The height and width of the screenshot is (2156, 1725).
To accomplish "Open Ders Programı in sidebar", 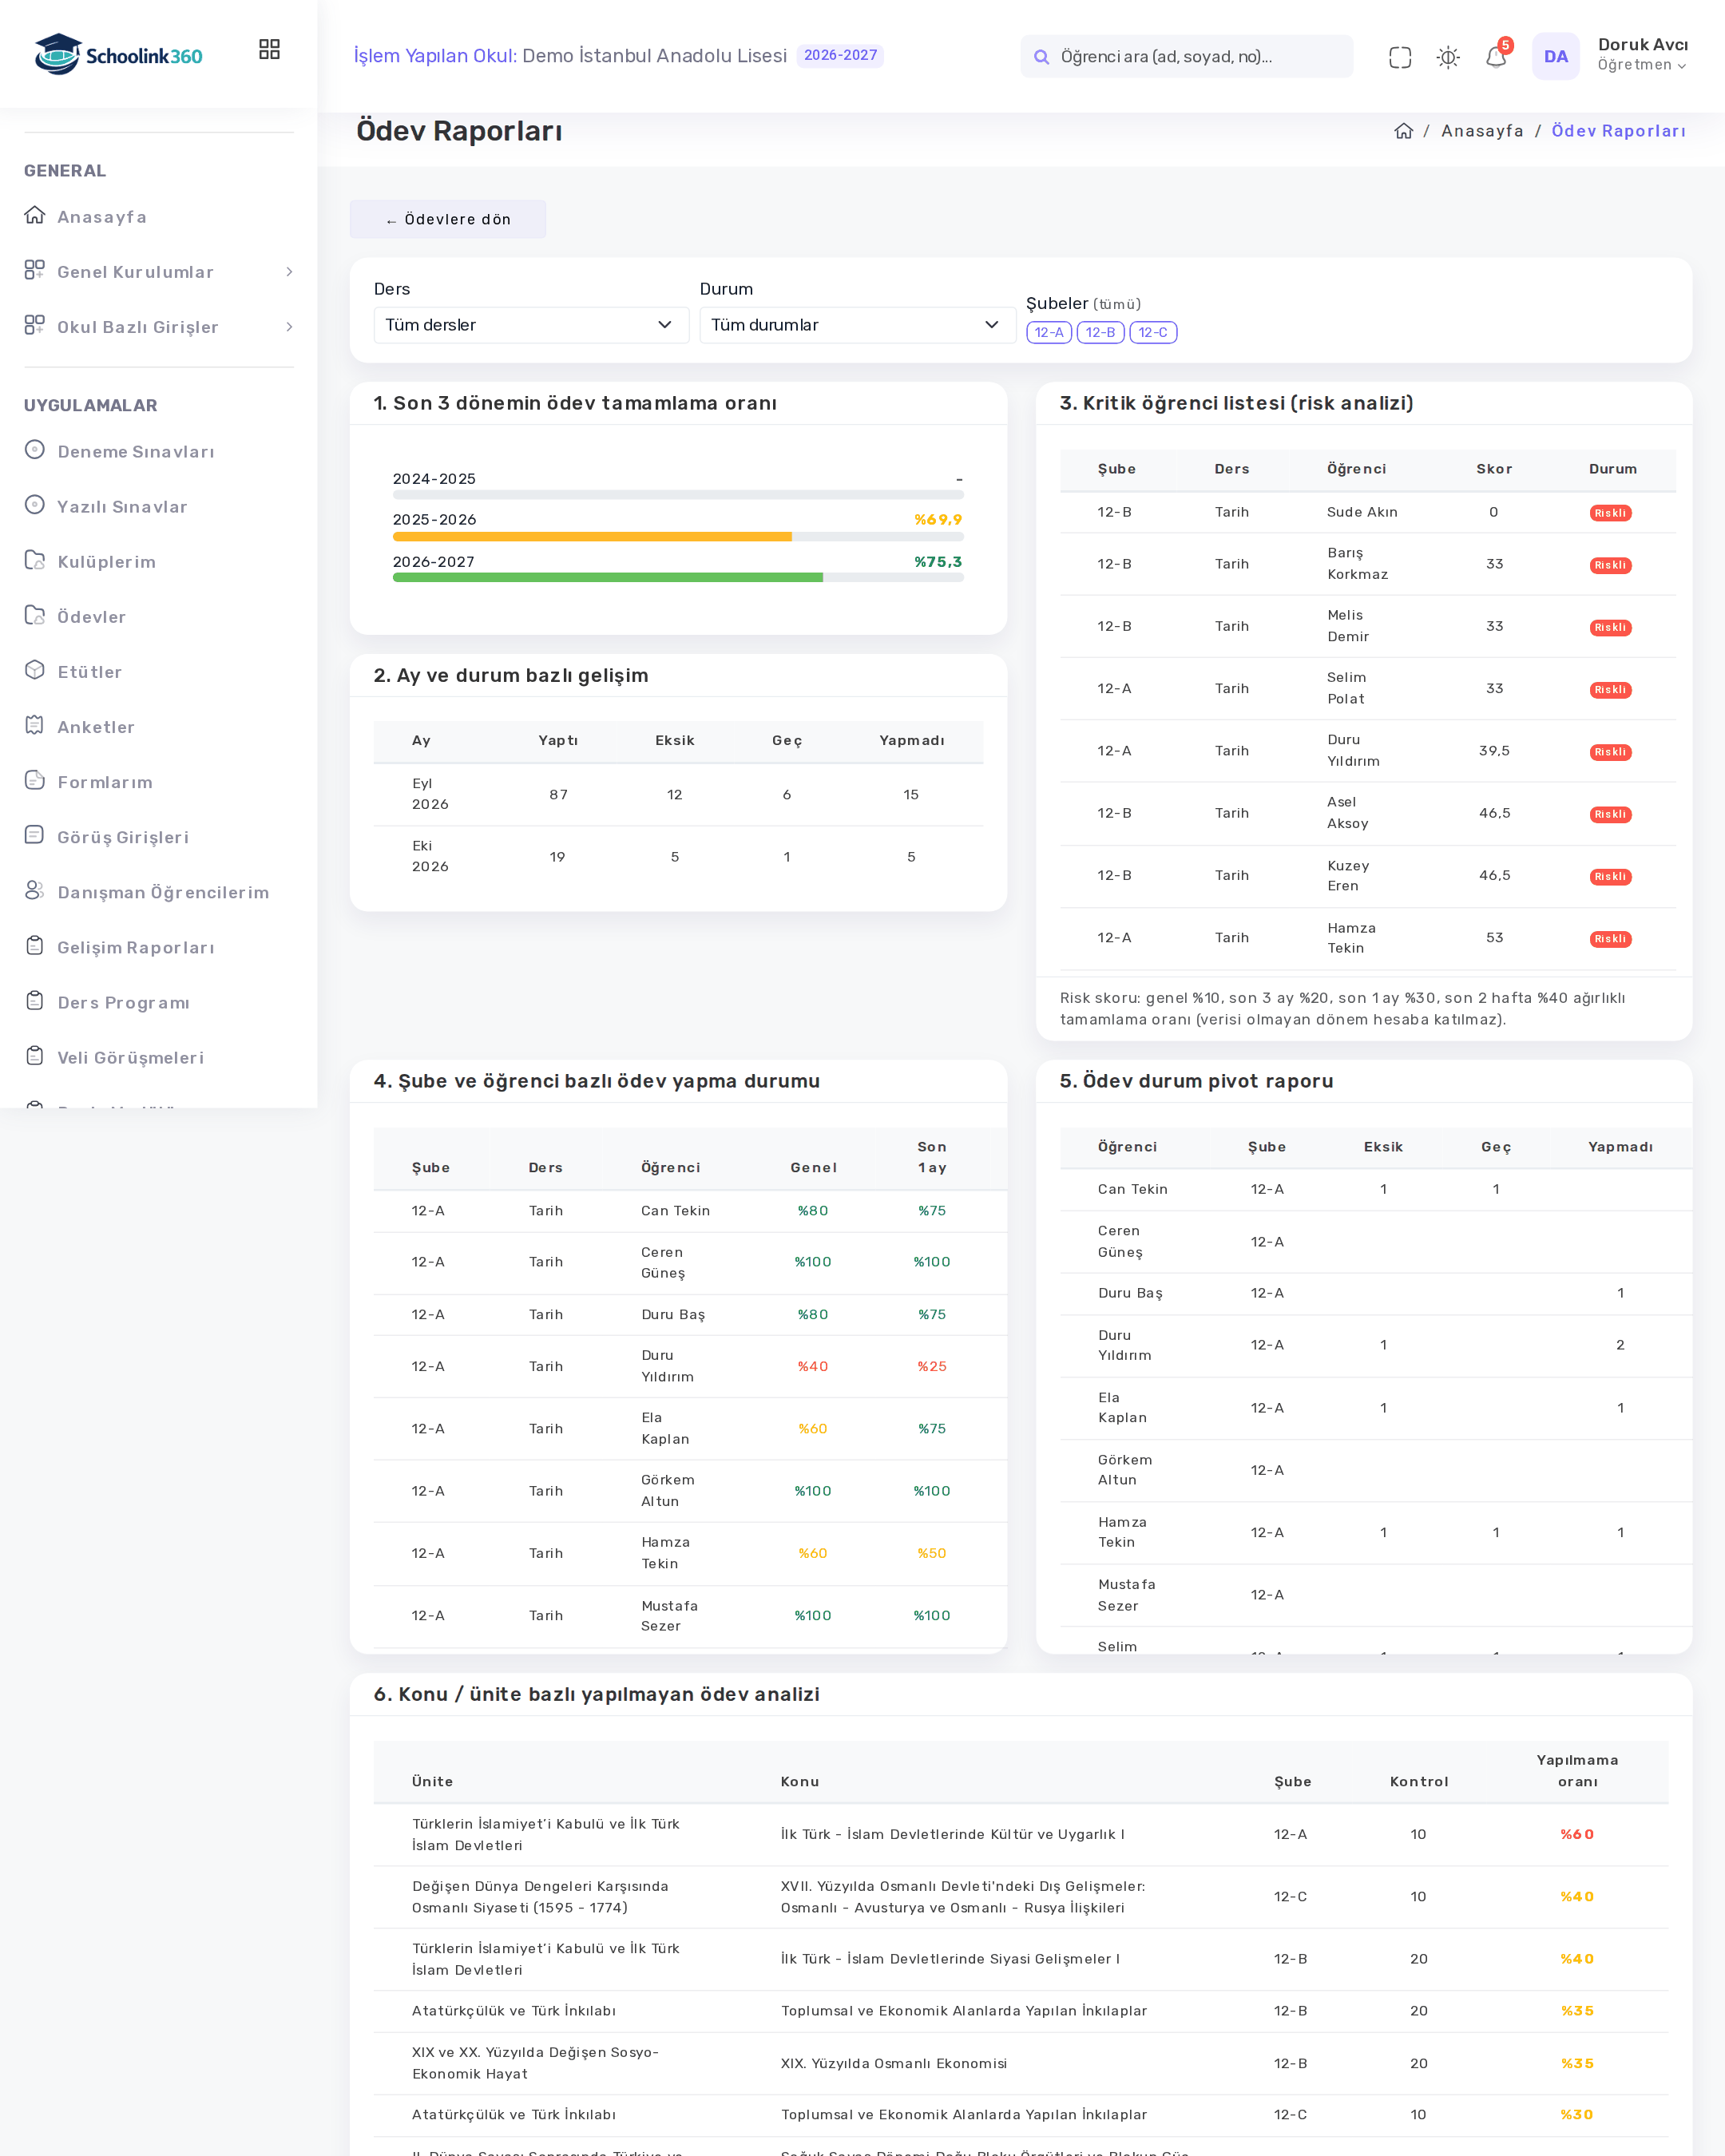I will pyautogui.click(x=123, y=1002).
